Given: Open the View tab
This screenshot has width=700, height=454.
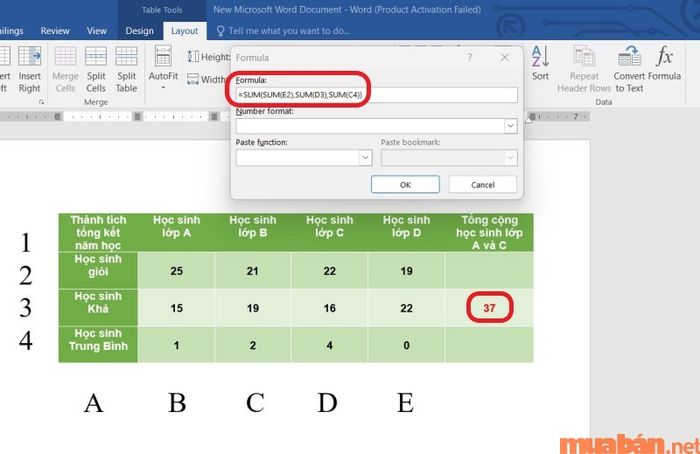Looking at the screenshot, I should click(96, 31).
